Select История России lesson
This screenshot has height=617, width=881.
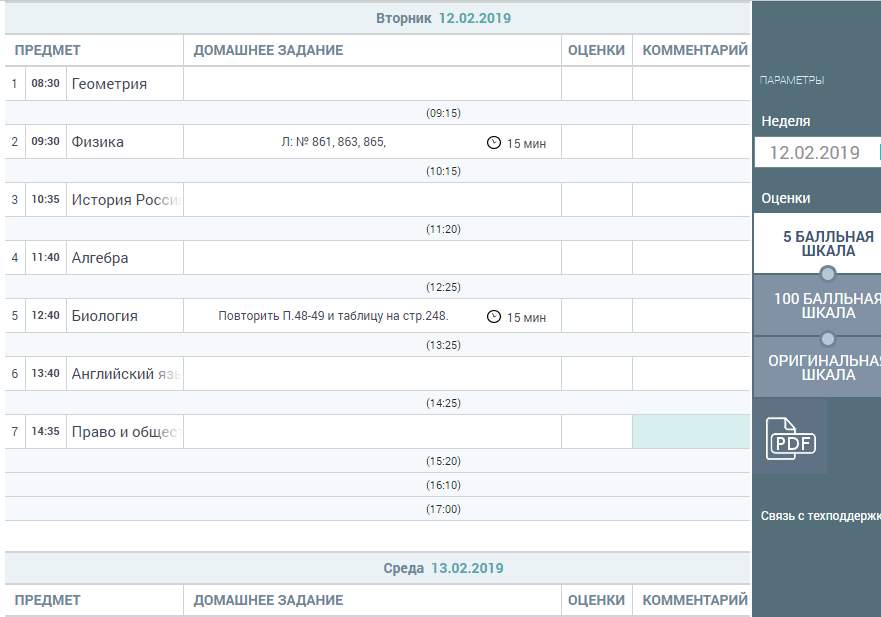tap(125, 200)
